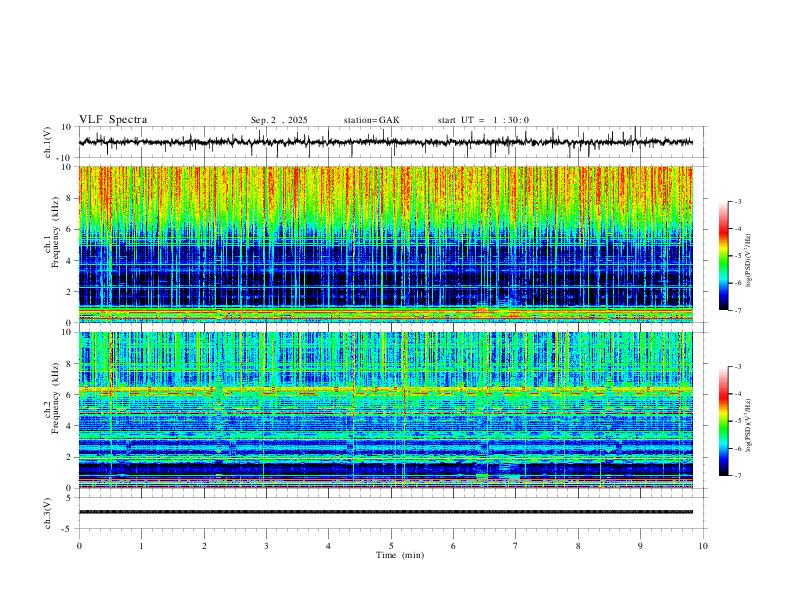Click the ch.1 "Frequency (kHz)" axis label
Viewport: 792px width, 612px height.
55,233
